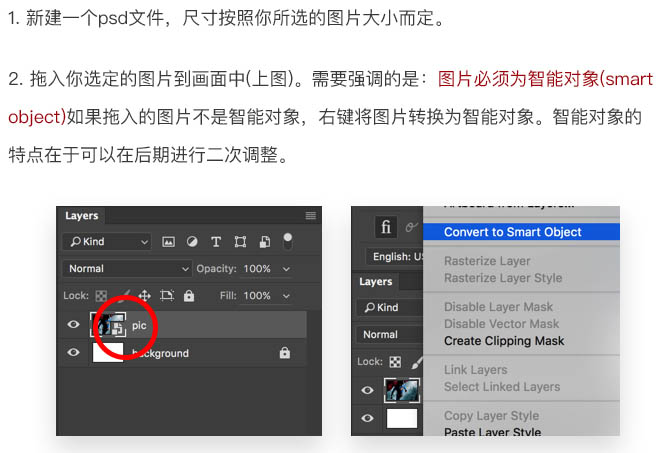Click lock image pixels brush icon in right panel
The width and height of the screenshot is (658, 453).
tap(417, 362)
